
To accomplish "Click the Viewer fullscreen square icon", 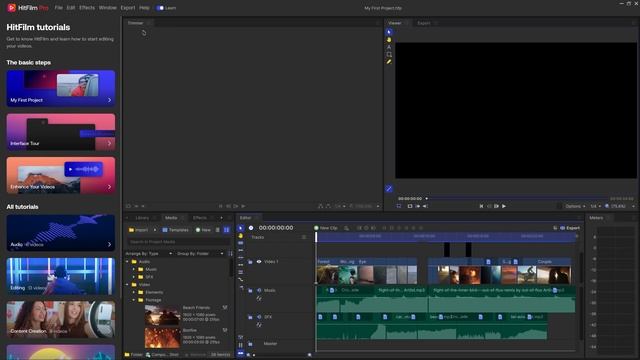I will coord(410,206).
